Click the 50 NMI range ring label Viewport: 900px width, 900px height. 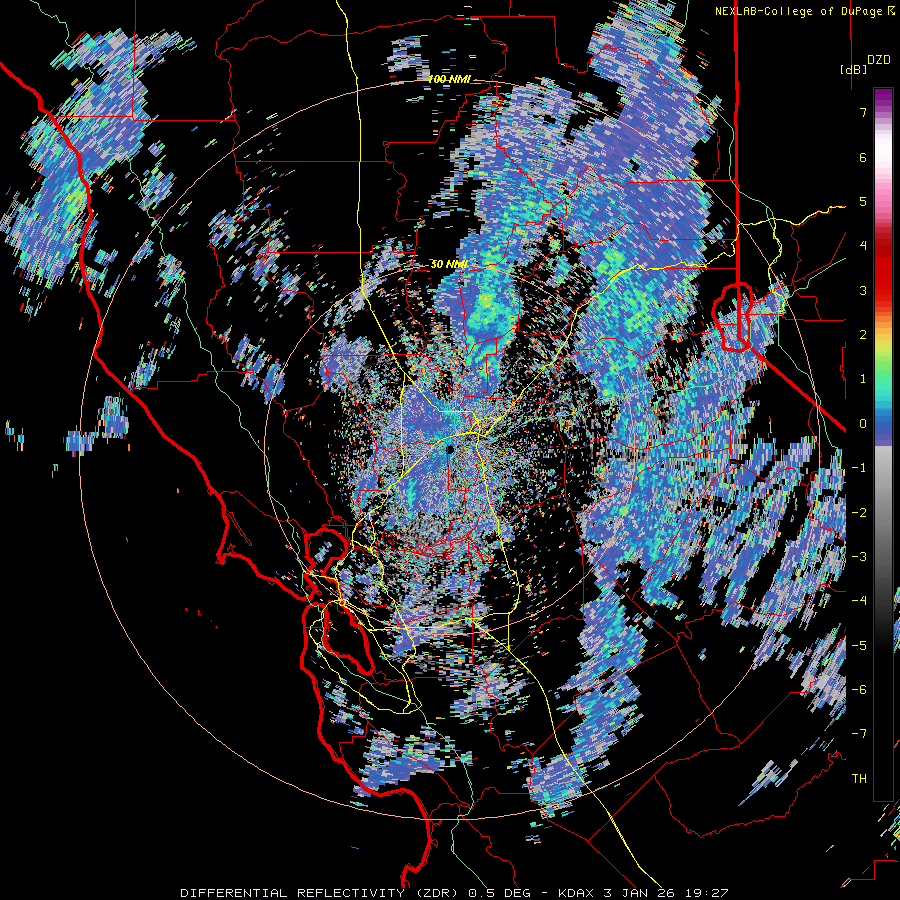click(x=449, y=265)
